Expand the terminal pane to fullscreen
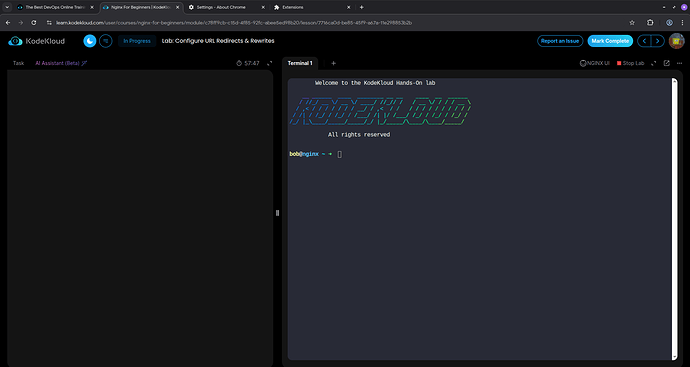 pyautogui.click(x=653, y=63)
